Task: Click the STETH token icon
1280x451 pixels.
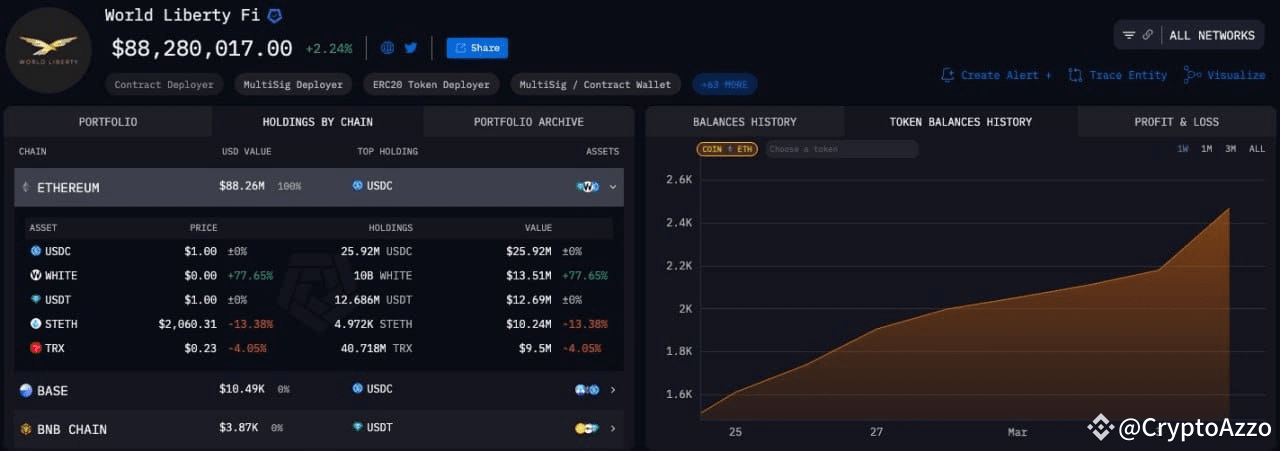Action: pyautogui.click(x=36, y=324)
